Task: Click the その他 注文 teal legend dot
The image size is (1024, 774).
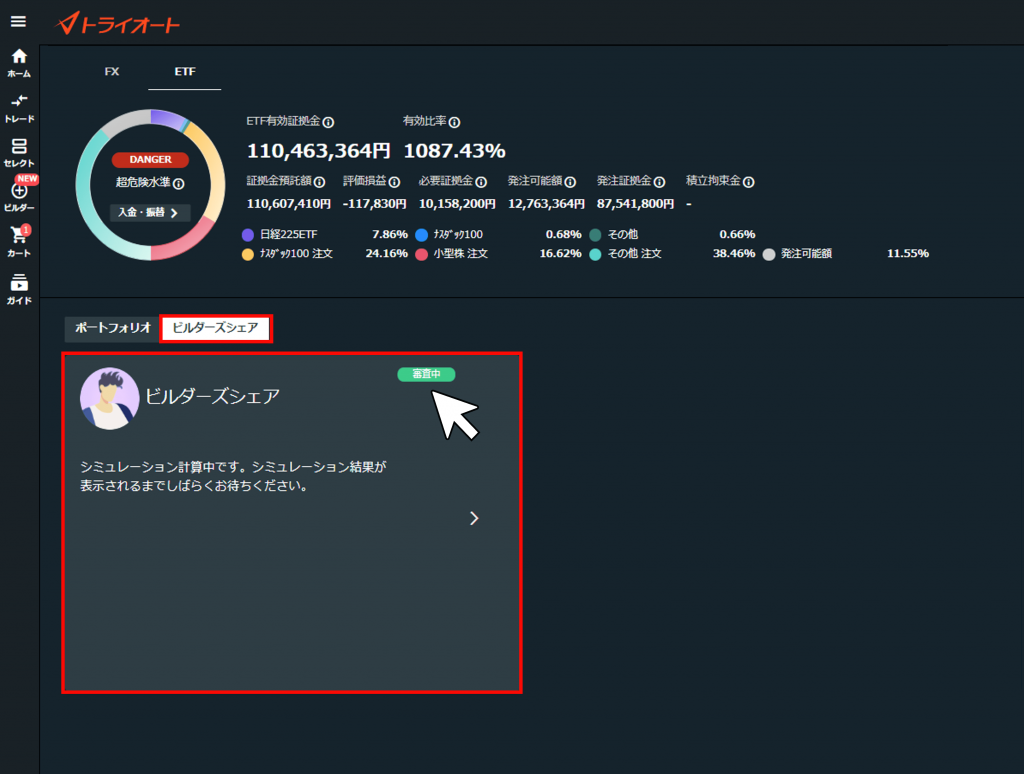Action: [x=596, y=254]
